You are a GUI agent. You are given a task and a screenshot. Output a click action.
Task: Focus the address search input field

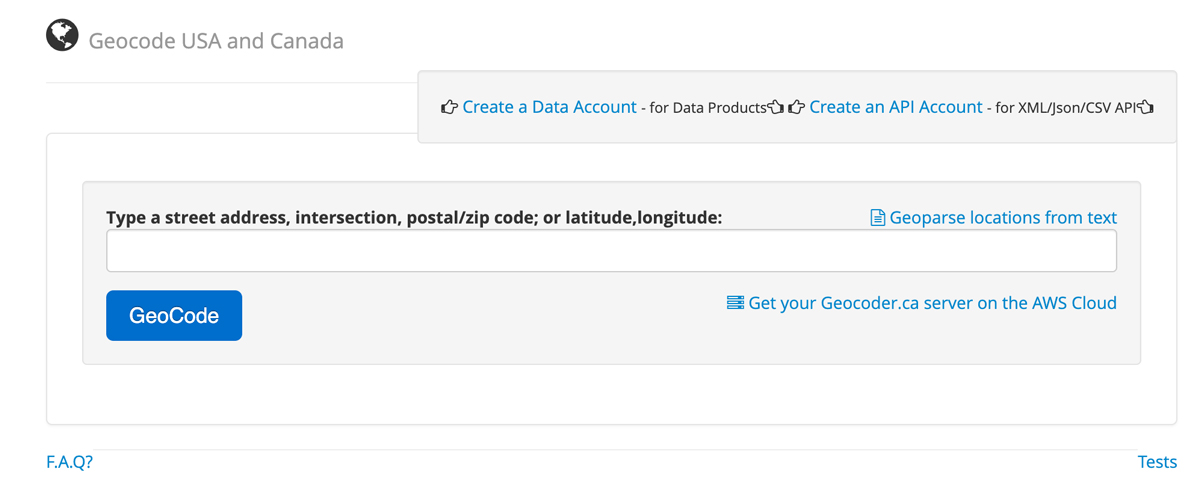point(611,251)
